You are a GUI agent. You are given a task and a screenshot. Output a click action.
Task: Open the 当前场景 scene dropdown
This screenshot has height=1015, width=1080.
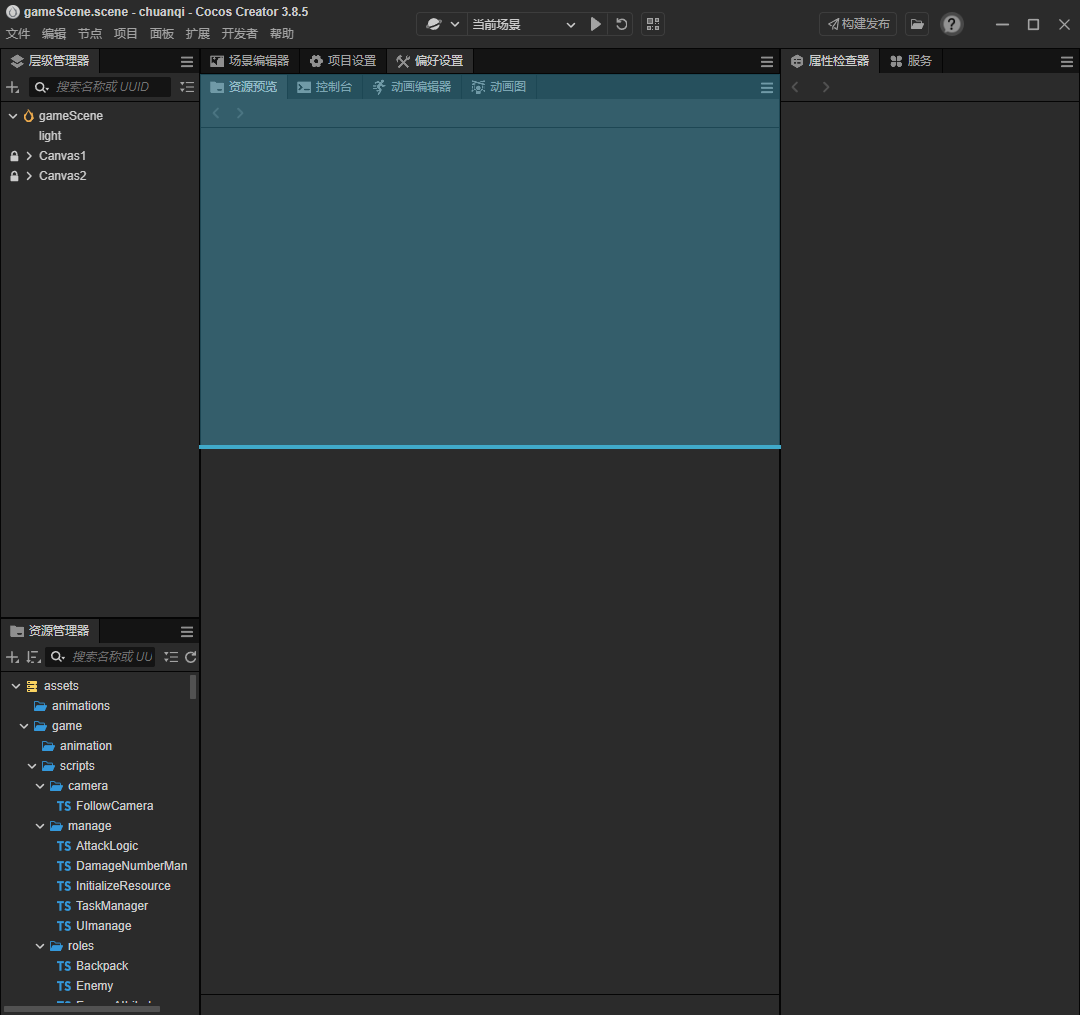click(523, 24)
